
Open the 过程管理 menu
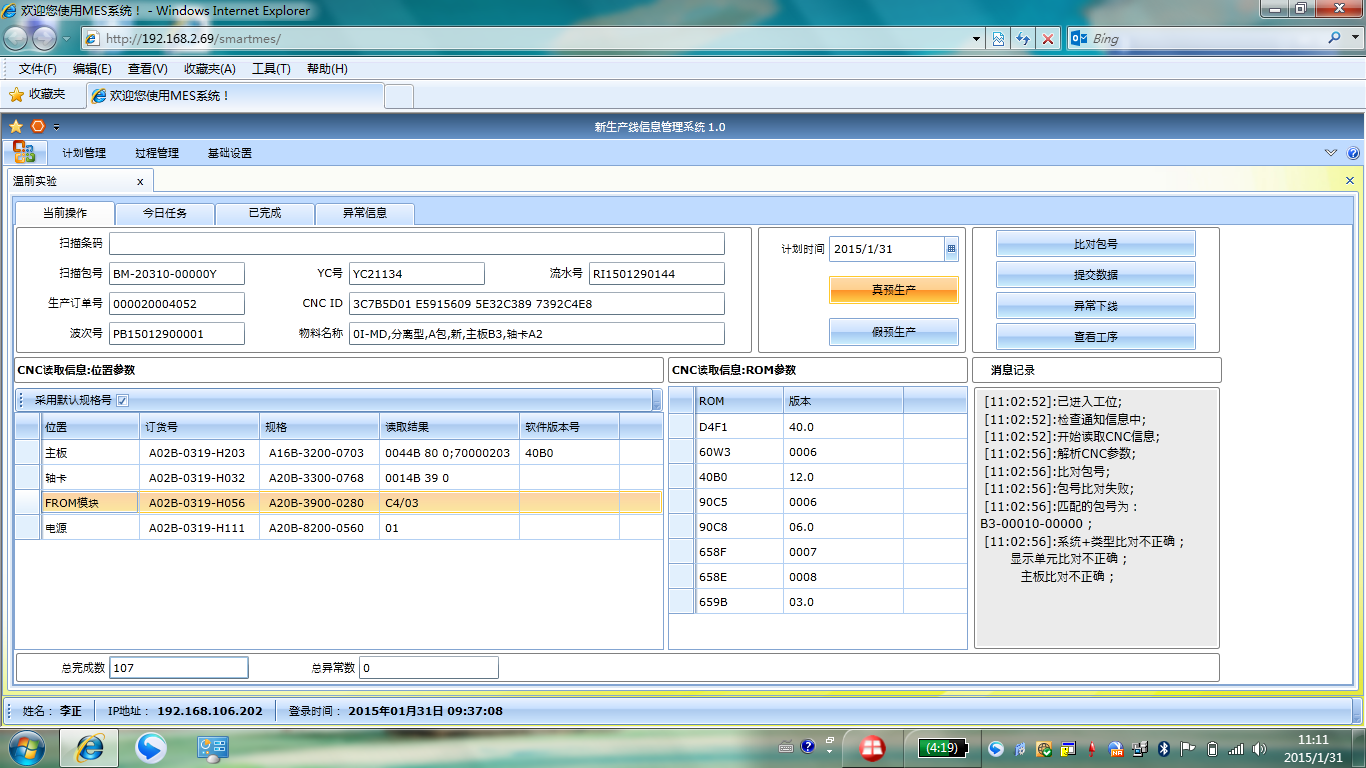point(157,153)
